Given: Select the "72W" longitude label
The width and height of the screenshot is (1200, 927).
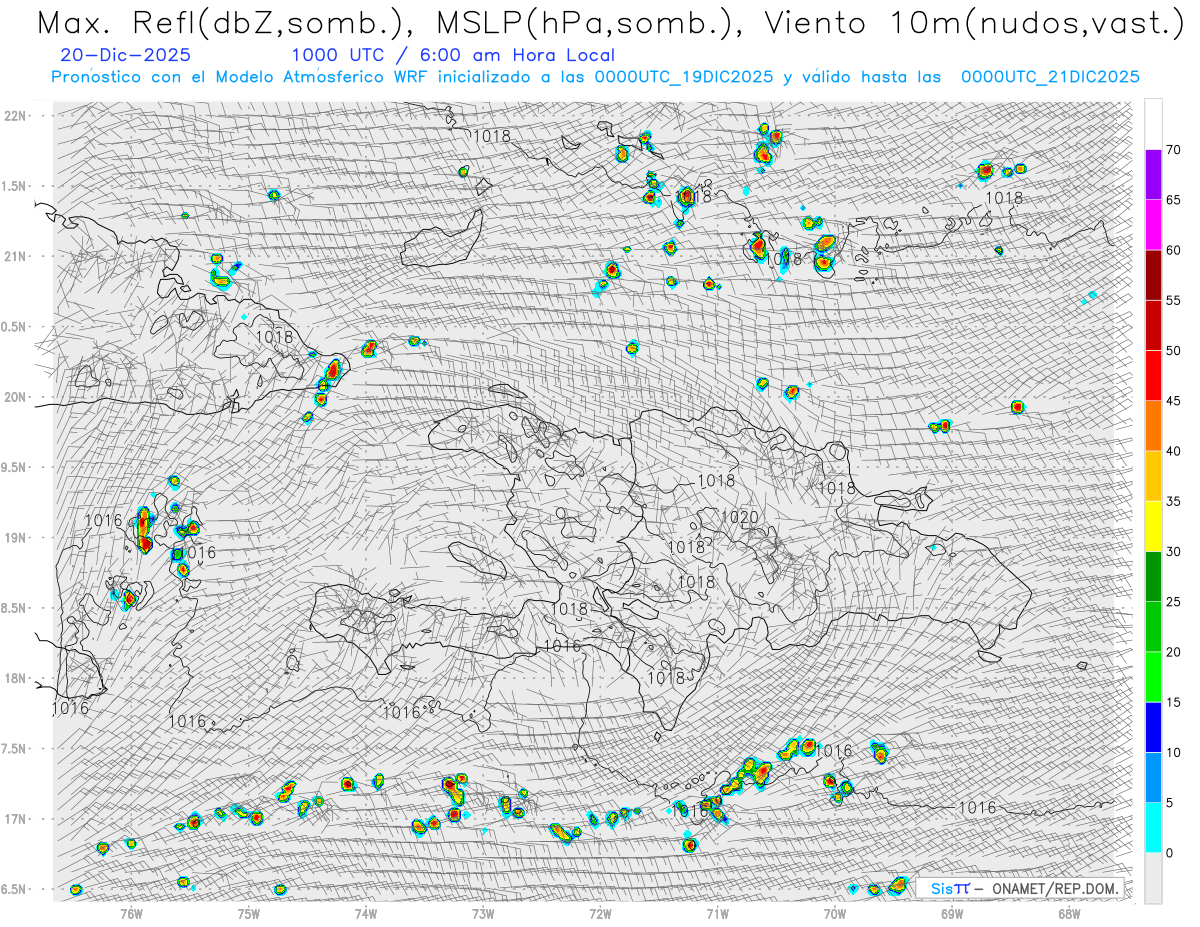Looking at the screenshot, I should pos(600,912).
